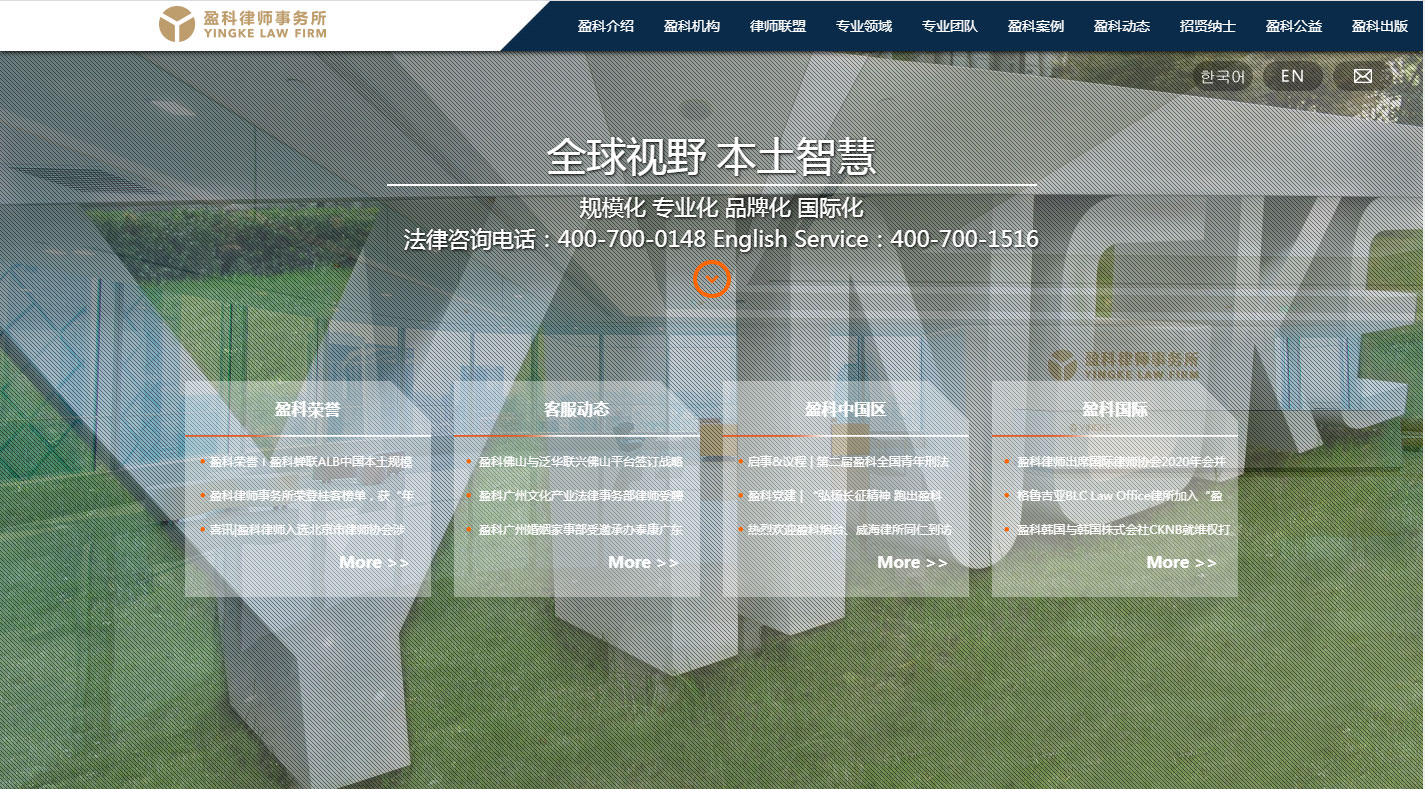Image resolution: width=1425 pixels, height=789 pixels.
Task: Open 招贤纳士 recruitment page
Action: click(1208, 27)
